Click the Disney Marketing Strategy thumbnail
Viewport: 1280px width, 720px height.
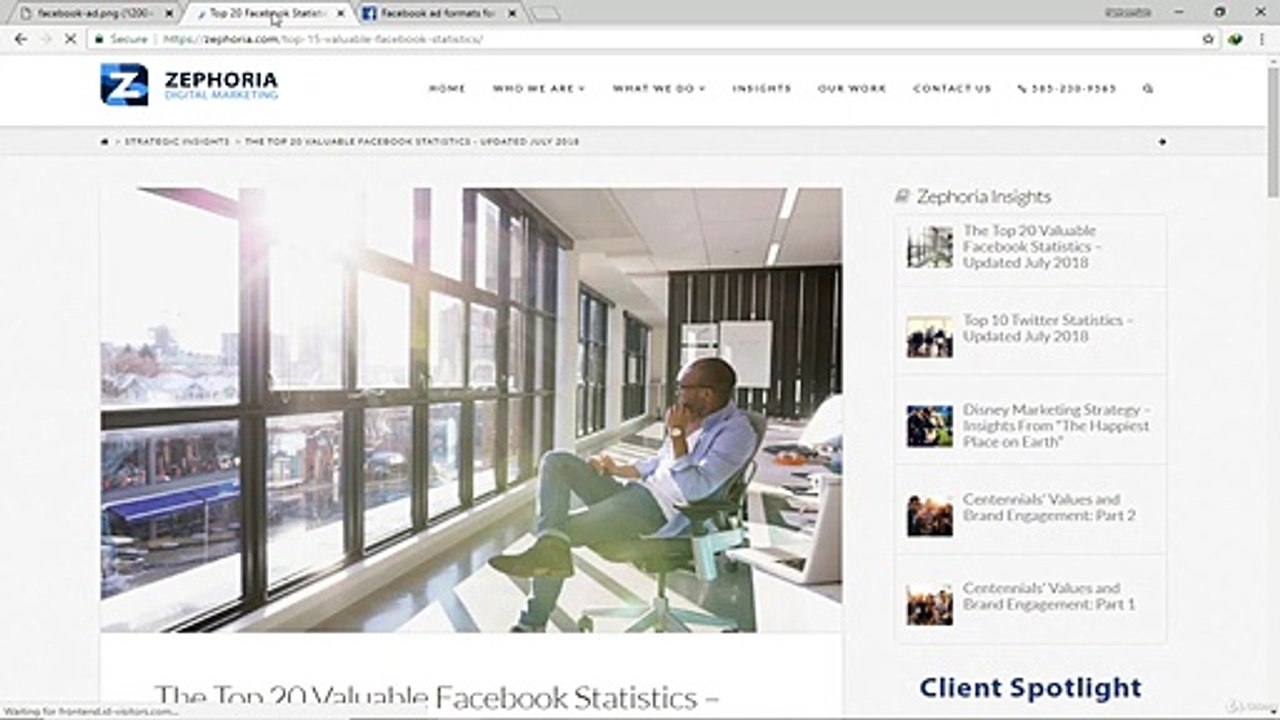929,426
